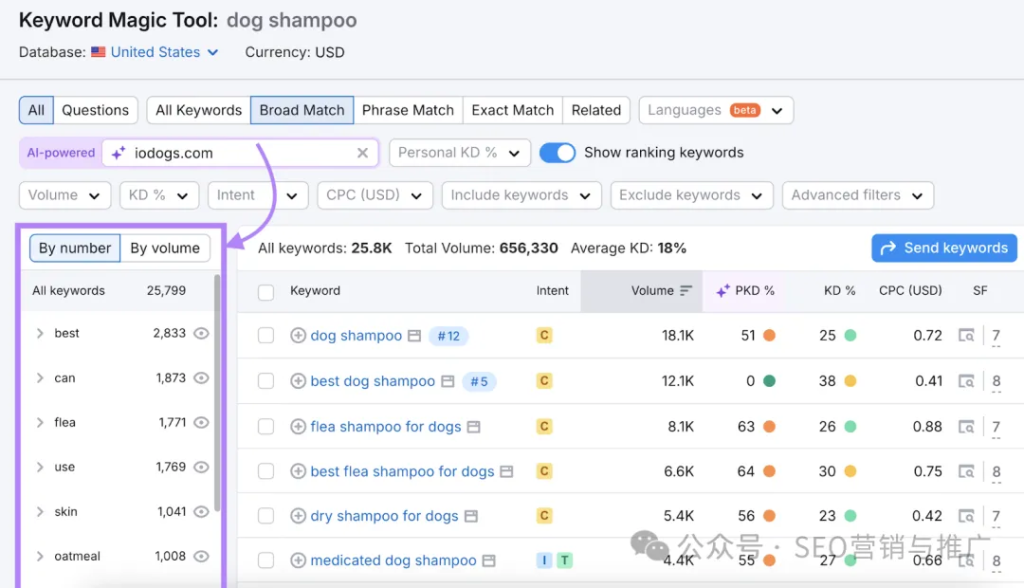Image resolution: width=1024 pixels, height=588 pixels.
Task: Hide the 'flea' keyword group with the eye icon
Action: pyautogui.click(x=201, y=423)
